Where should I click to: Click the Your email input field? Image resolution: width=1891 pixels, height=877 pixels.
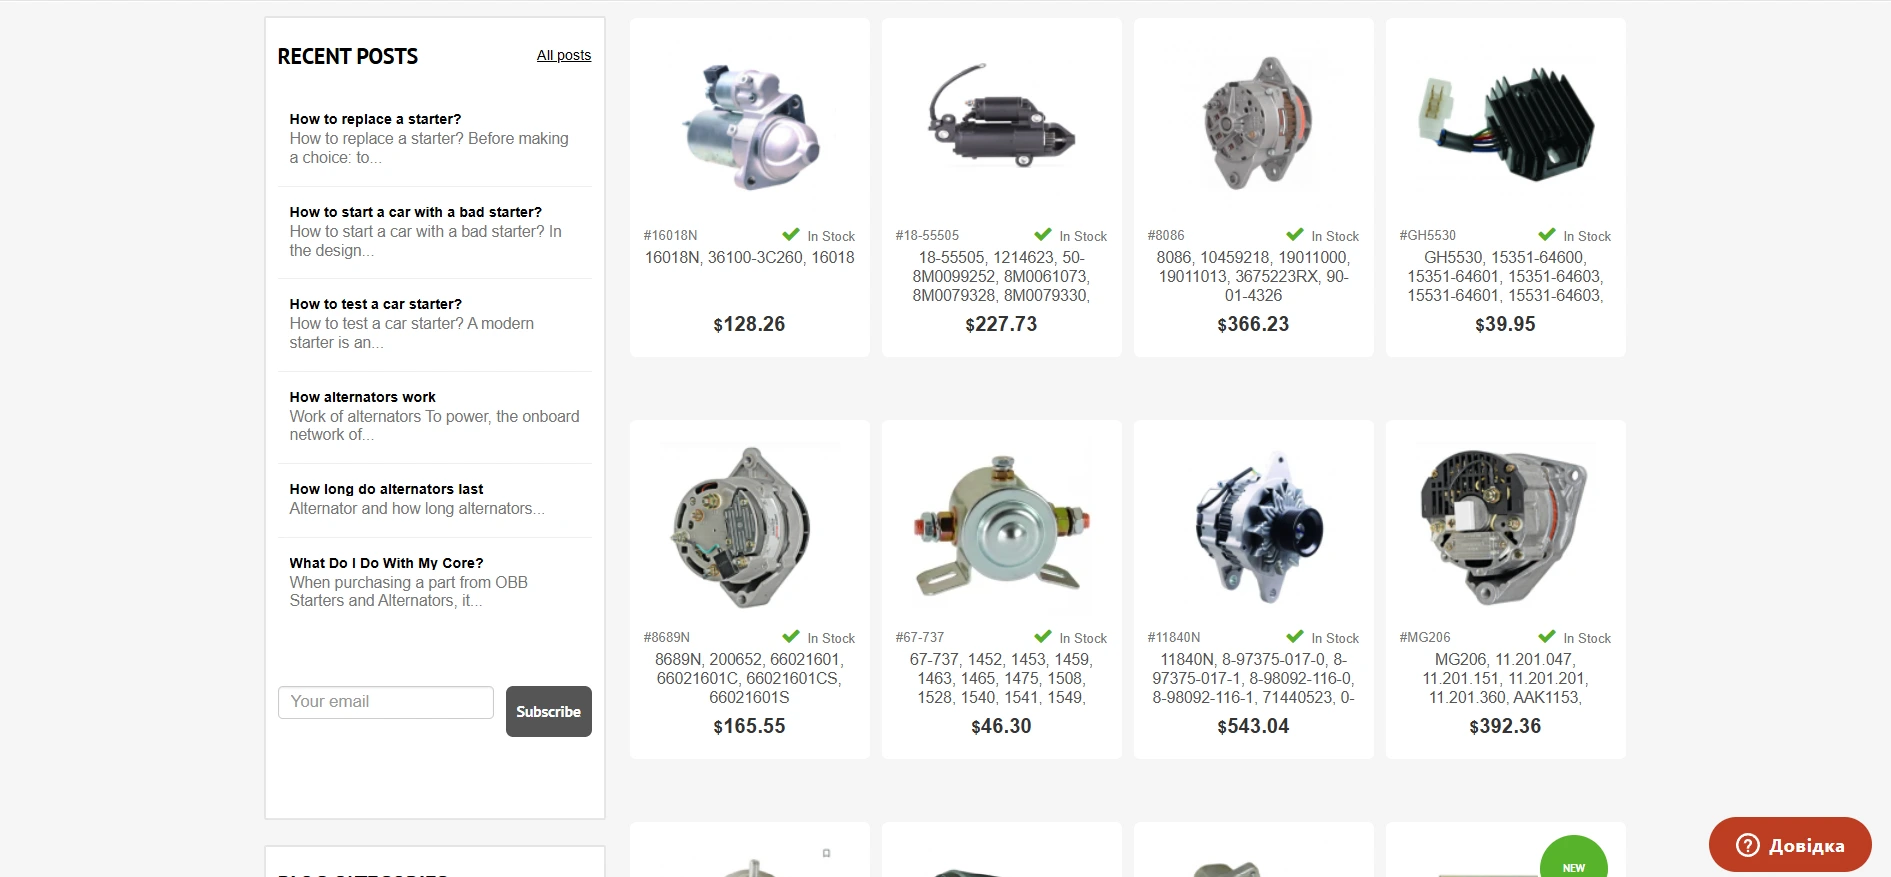tap(386, 702)
